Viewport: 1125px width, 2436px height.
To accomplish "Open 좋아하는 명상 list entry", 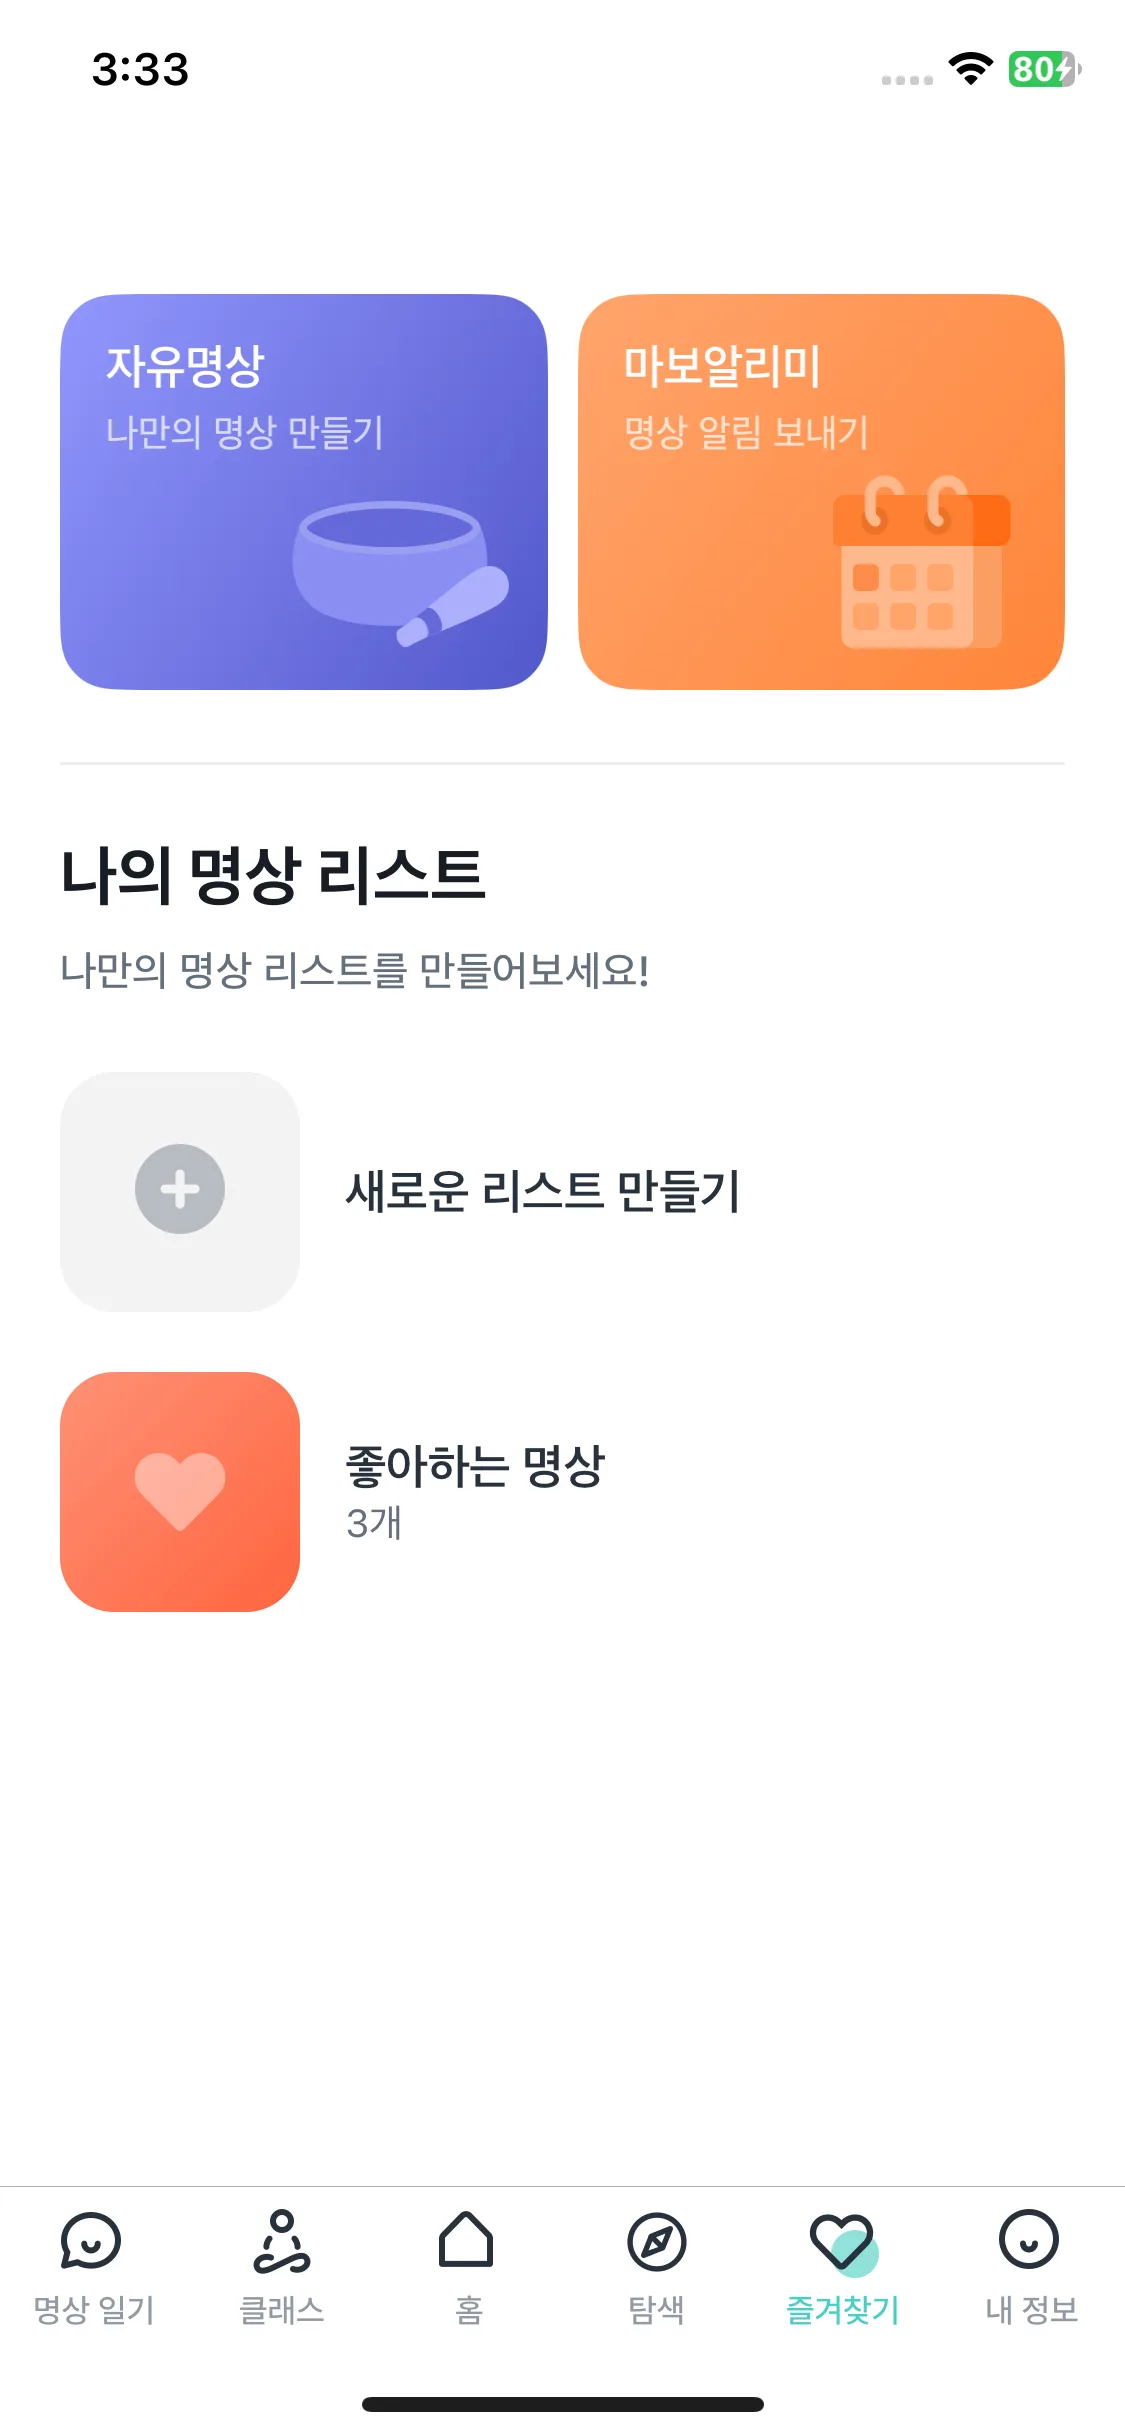I will pos(562,1492).
